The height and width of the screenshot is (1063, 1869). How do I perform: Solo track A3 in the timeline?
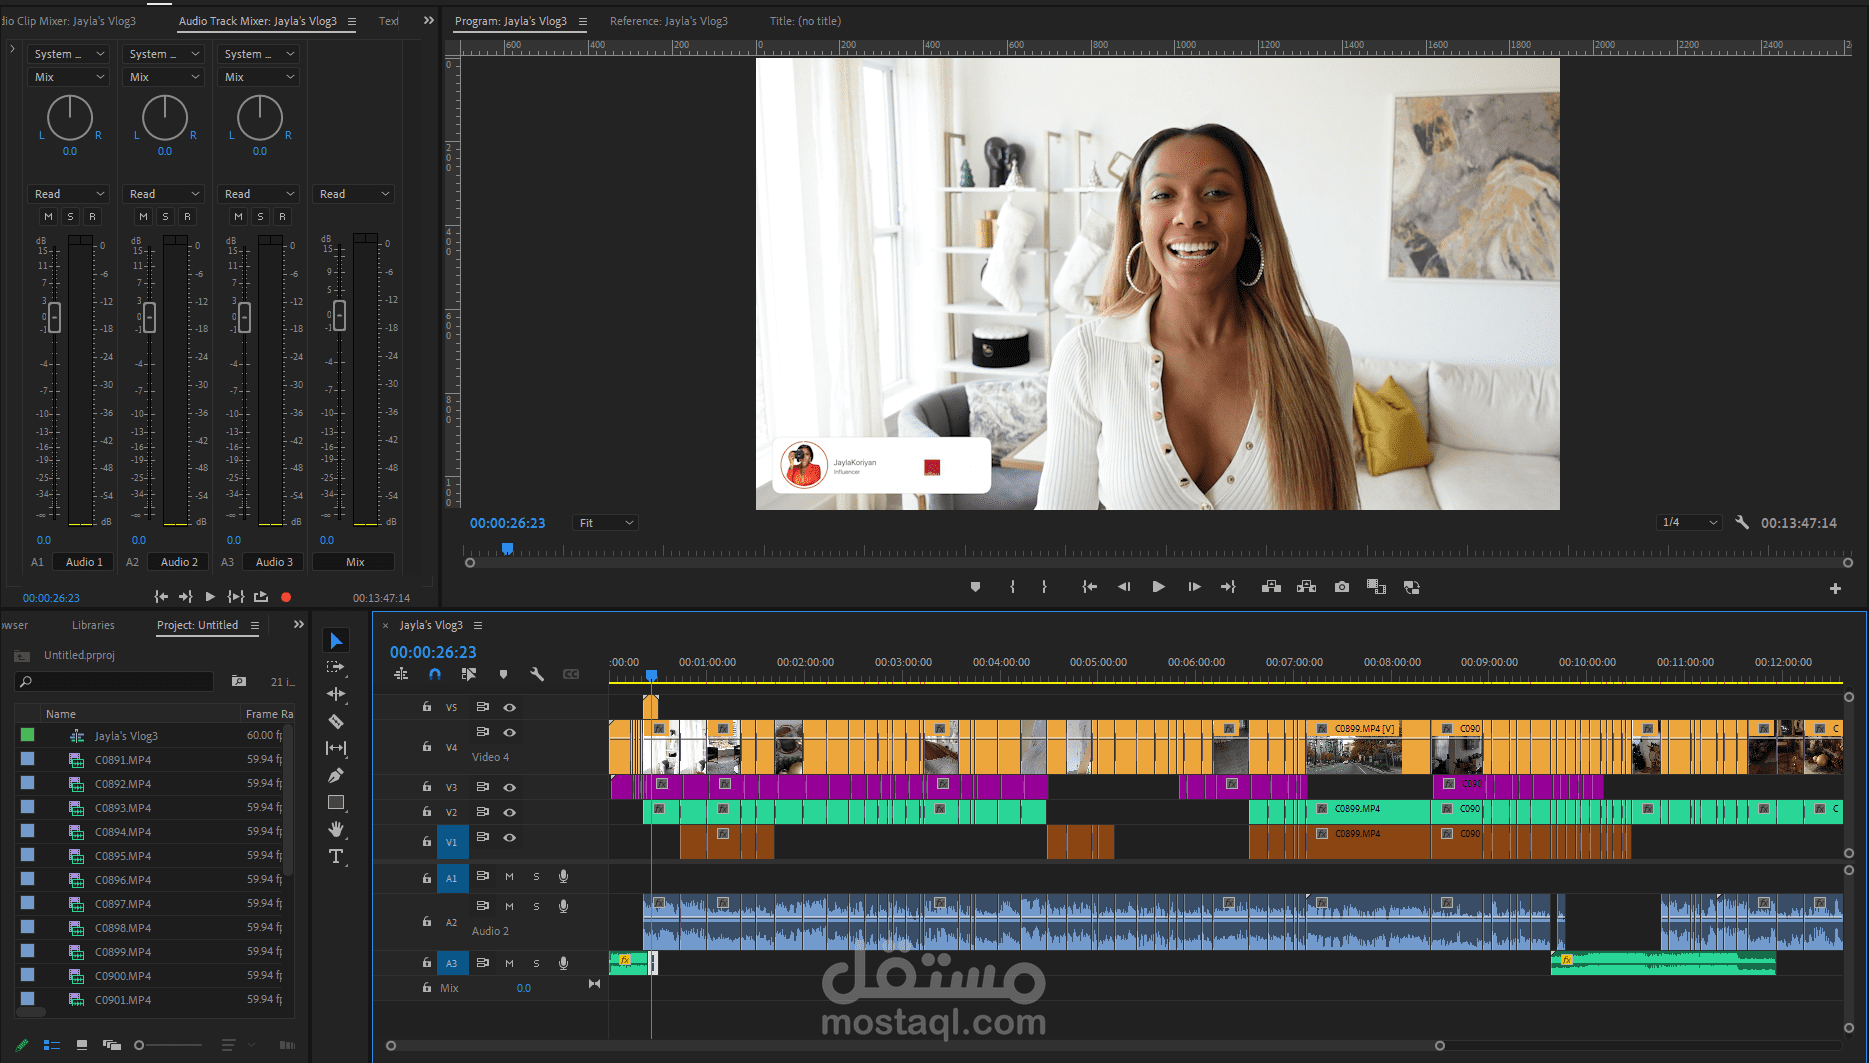[536, 963]
